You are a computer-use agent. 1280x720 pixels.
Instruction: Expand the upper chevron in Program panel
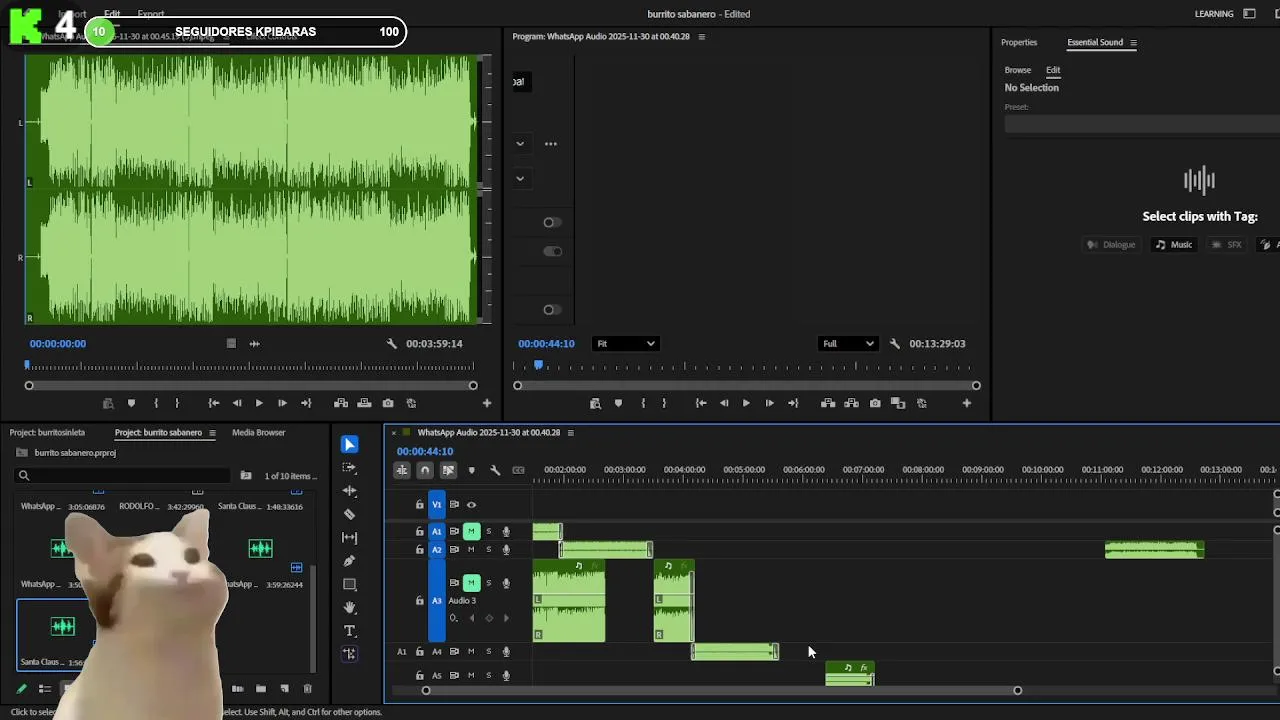click(520, 144)
